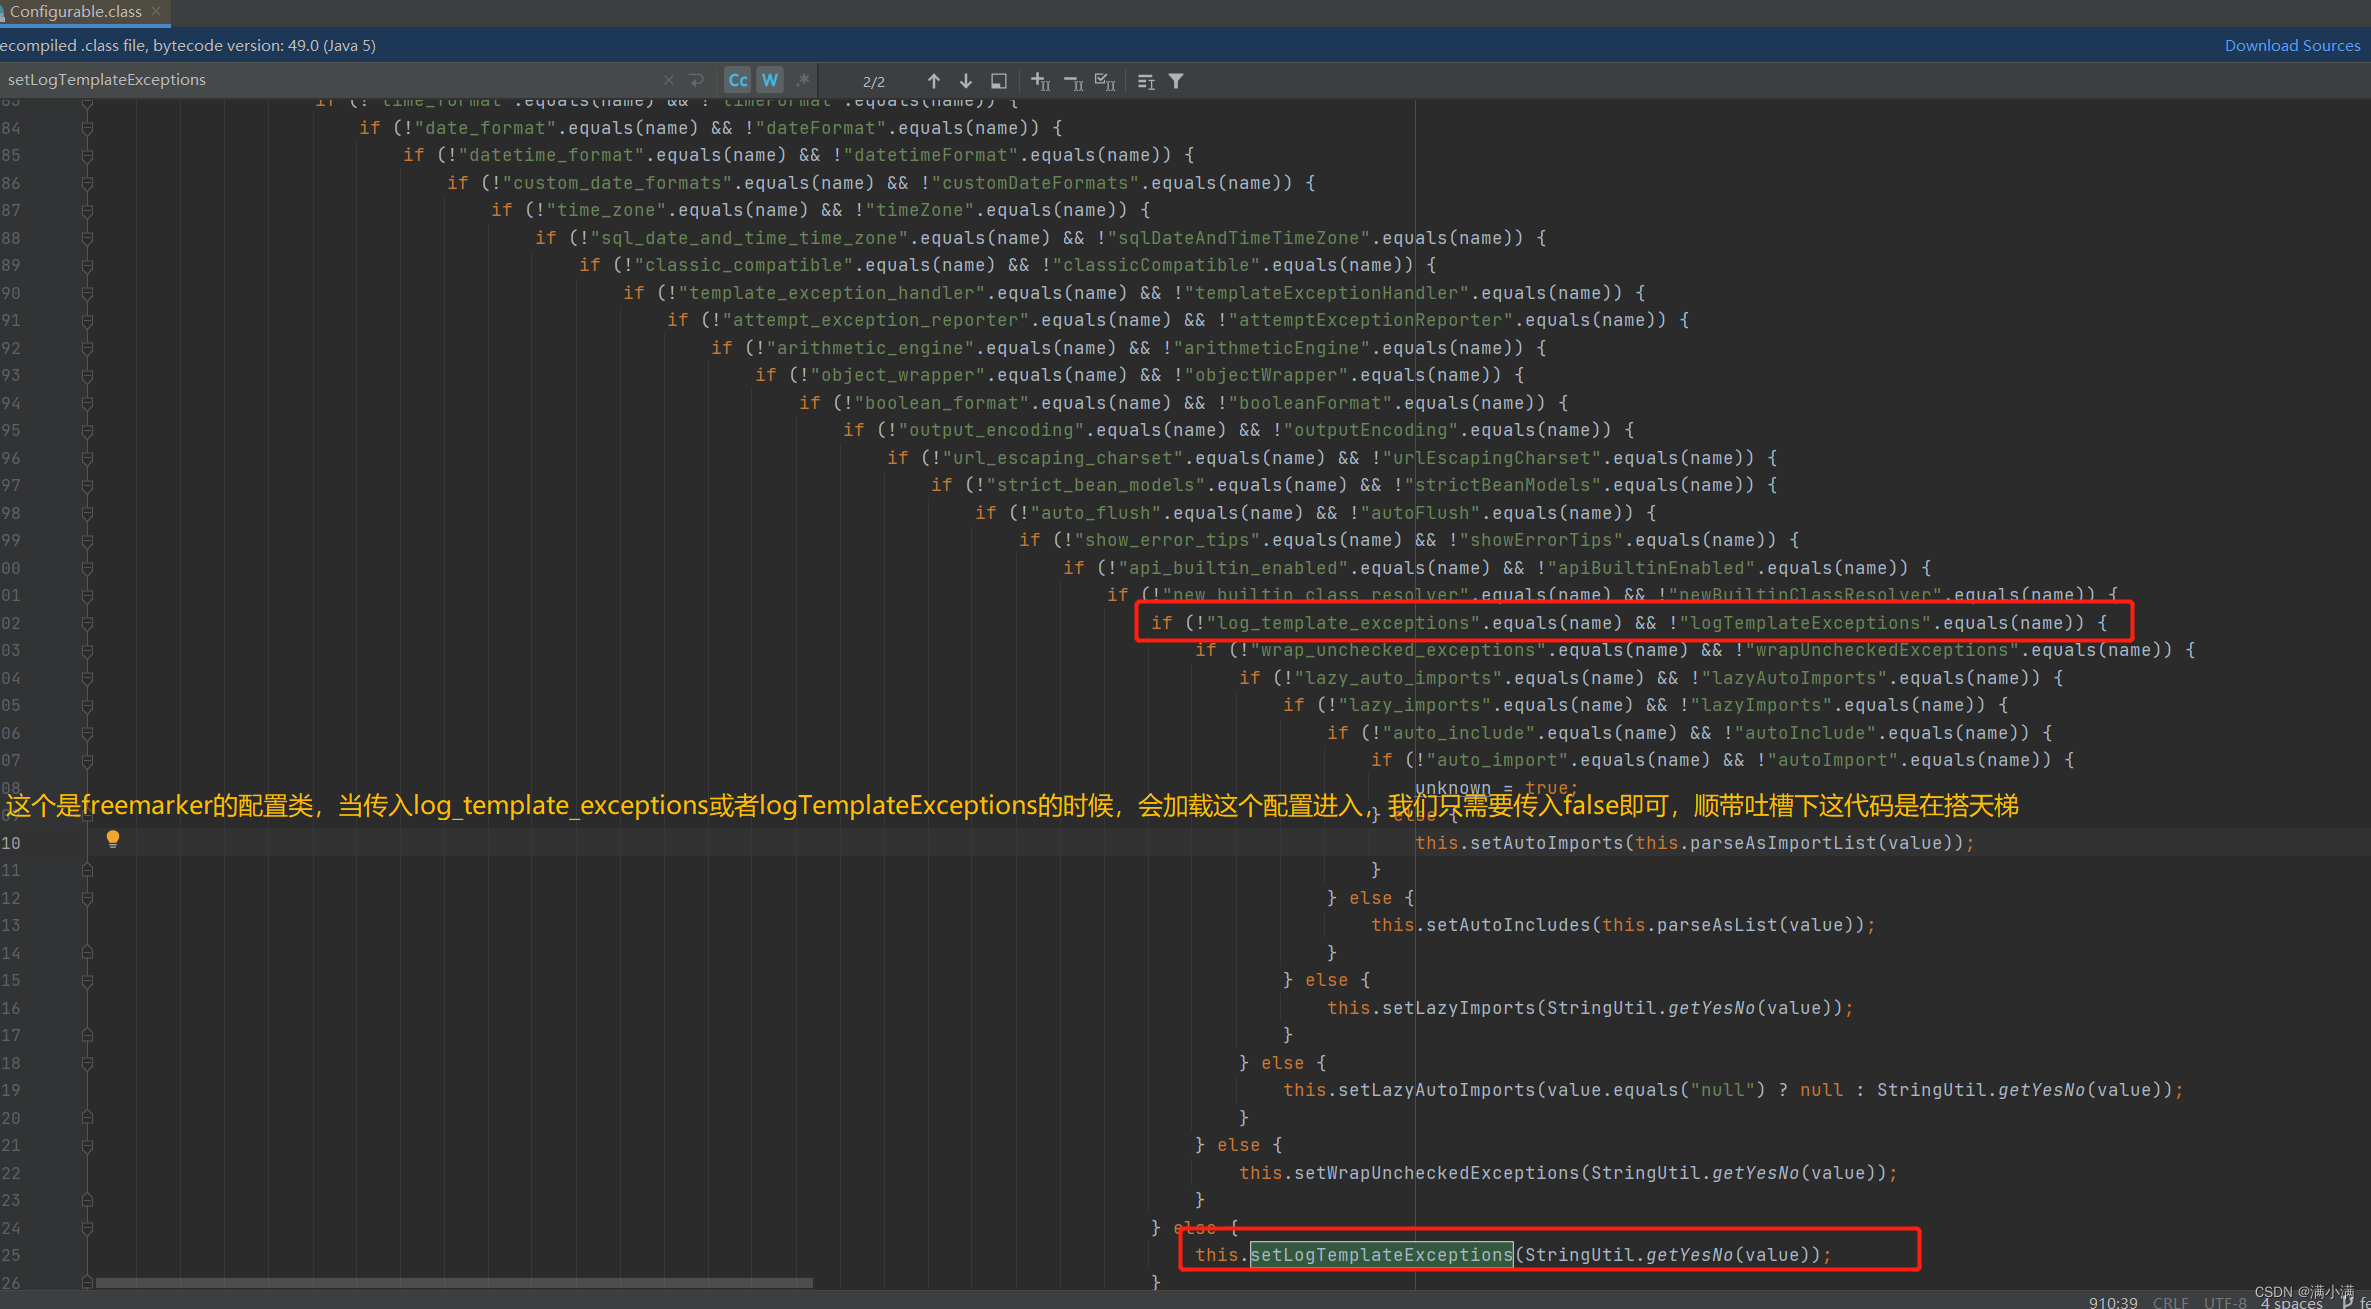The height and width of the screenshot is (1309, 2371).
Task: Clear the search field text with X
Action: tap(669, 80)
